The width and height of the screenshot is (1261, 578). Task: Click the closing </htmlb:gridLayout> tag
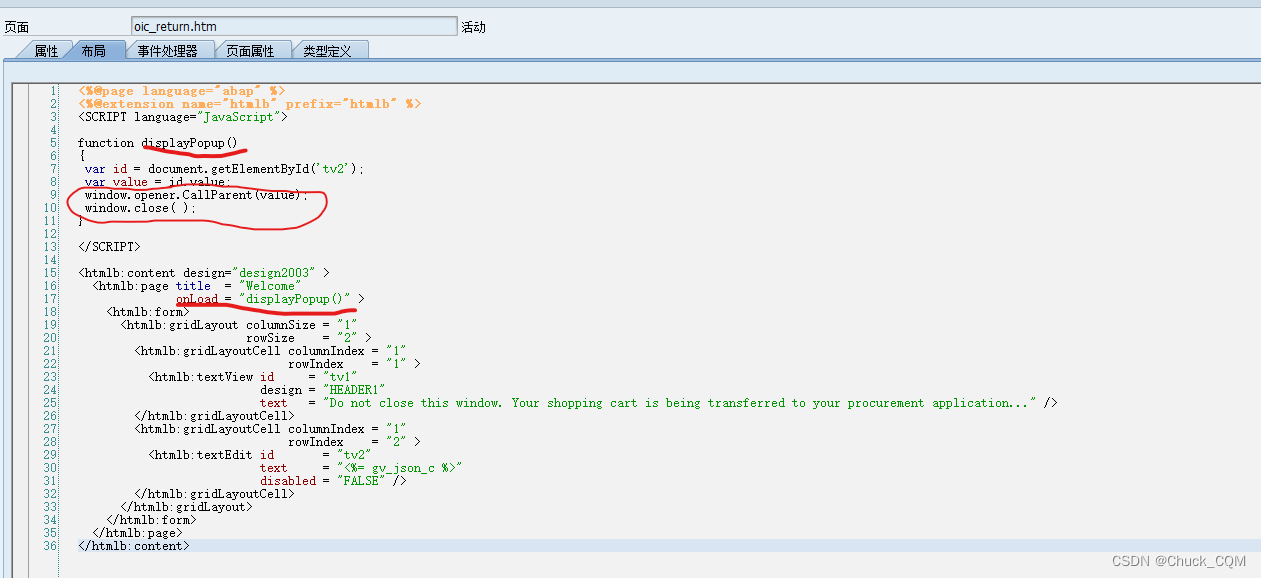[x=186, y=506]
